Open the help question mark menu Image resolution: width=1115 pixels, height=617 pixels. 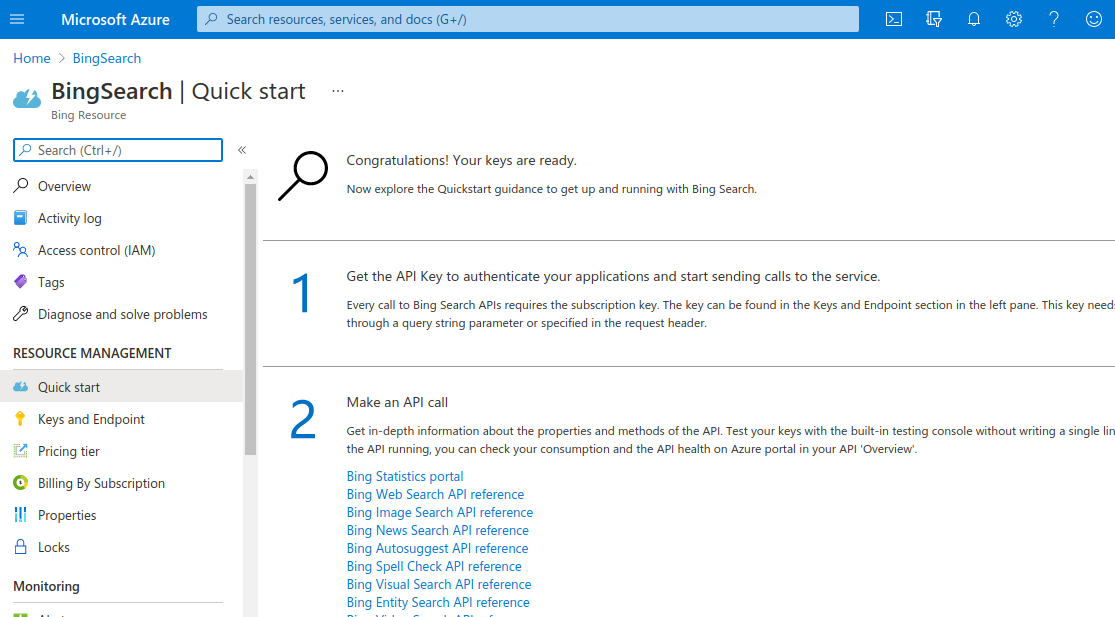pyautogui.click(x=1054, y=19)
